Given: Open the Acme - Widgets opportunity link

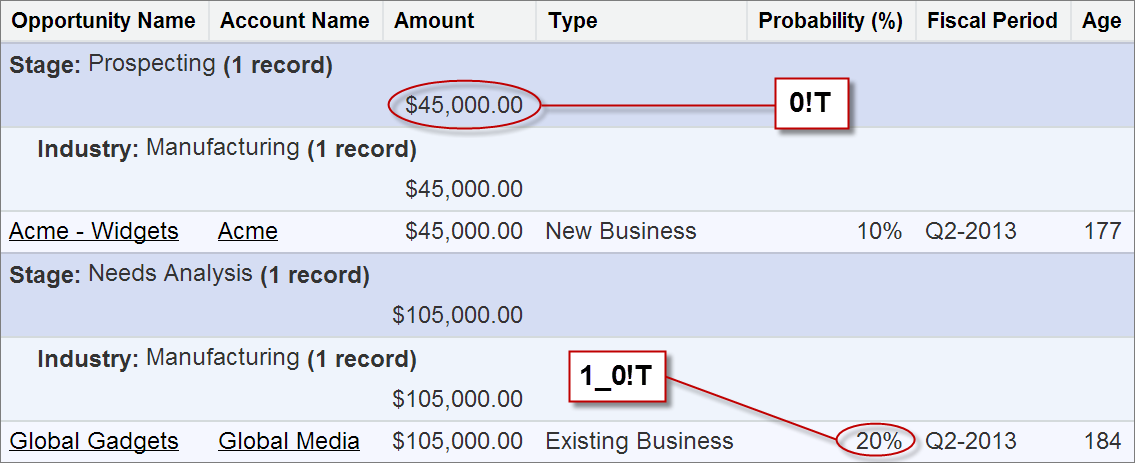Looking at the screenshot, I should [94, 232].
